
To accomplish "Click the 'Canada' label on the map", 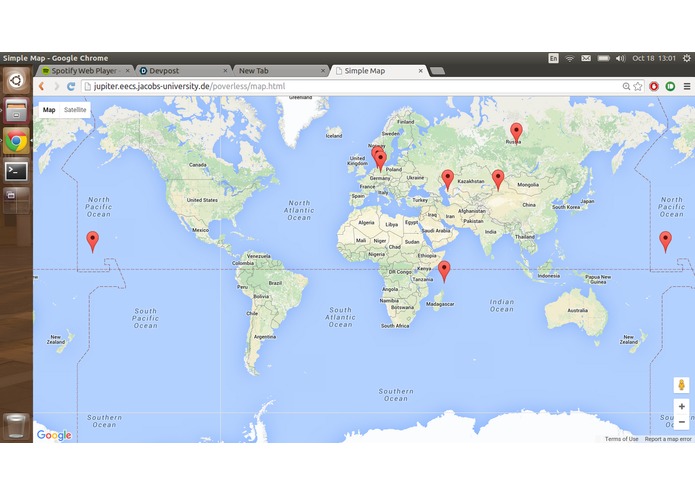I will point(198,165).
